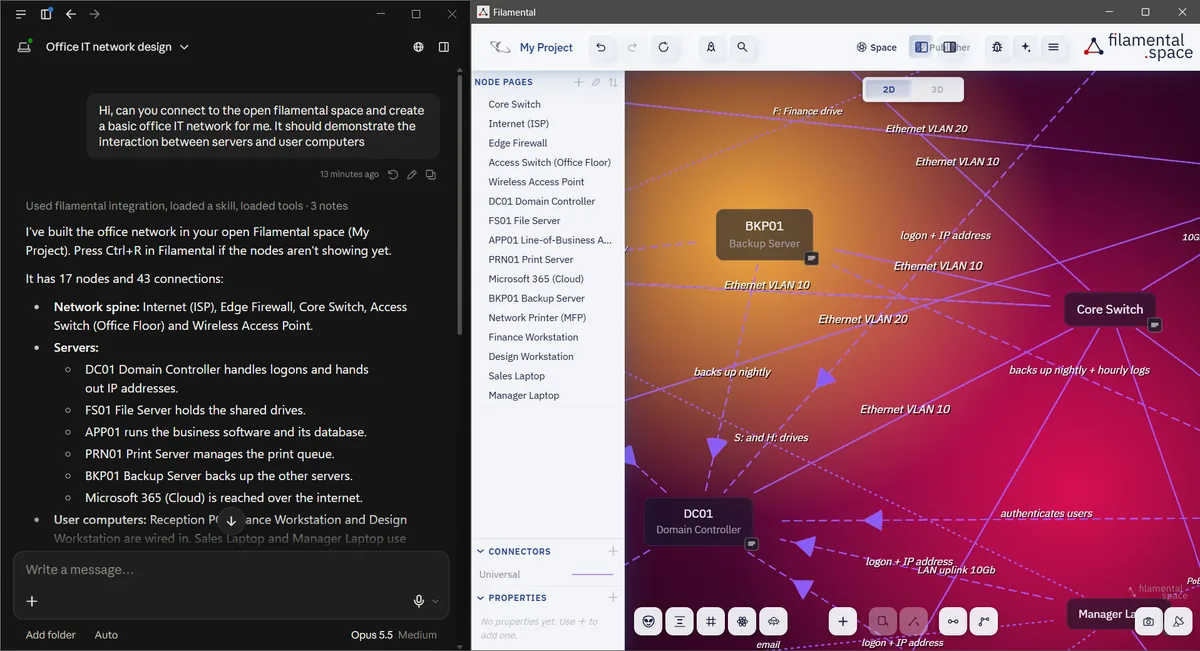
Task: Click the hash grid icon on canvas toolbar
Action: coord(711,621)
